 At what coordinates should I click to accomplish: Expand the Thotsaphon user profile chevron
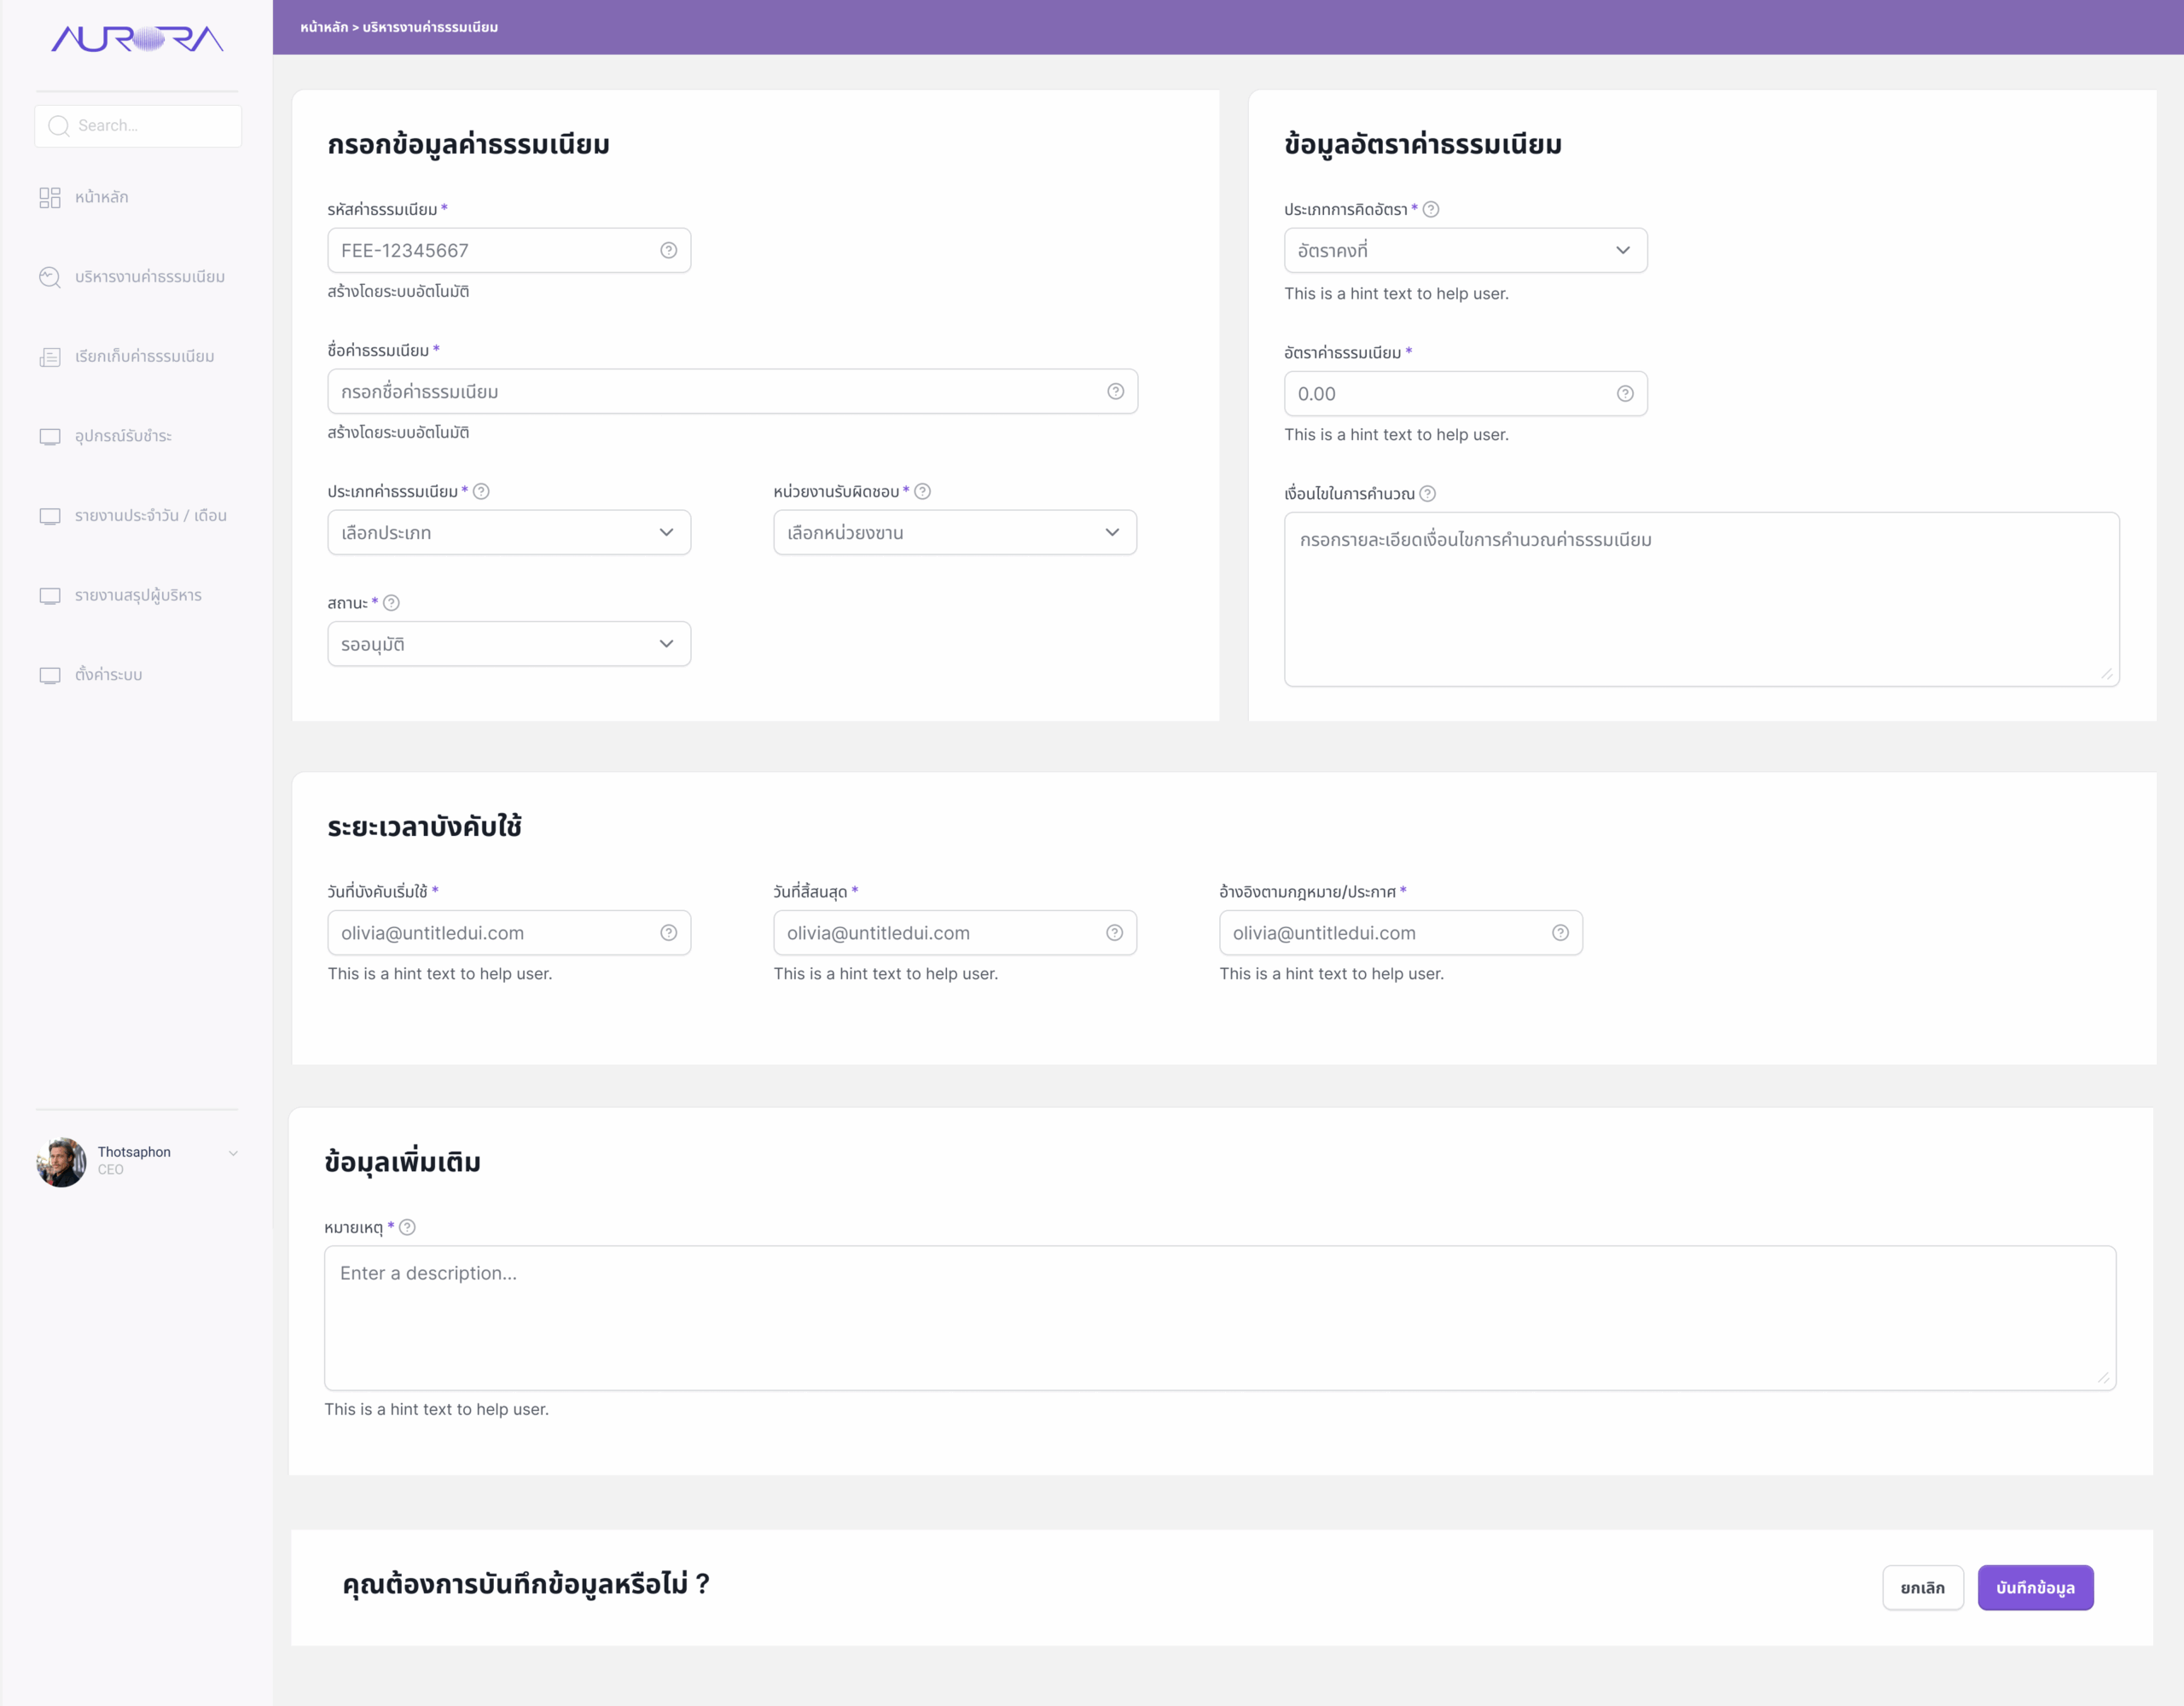(233, 1153)
